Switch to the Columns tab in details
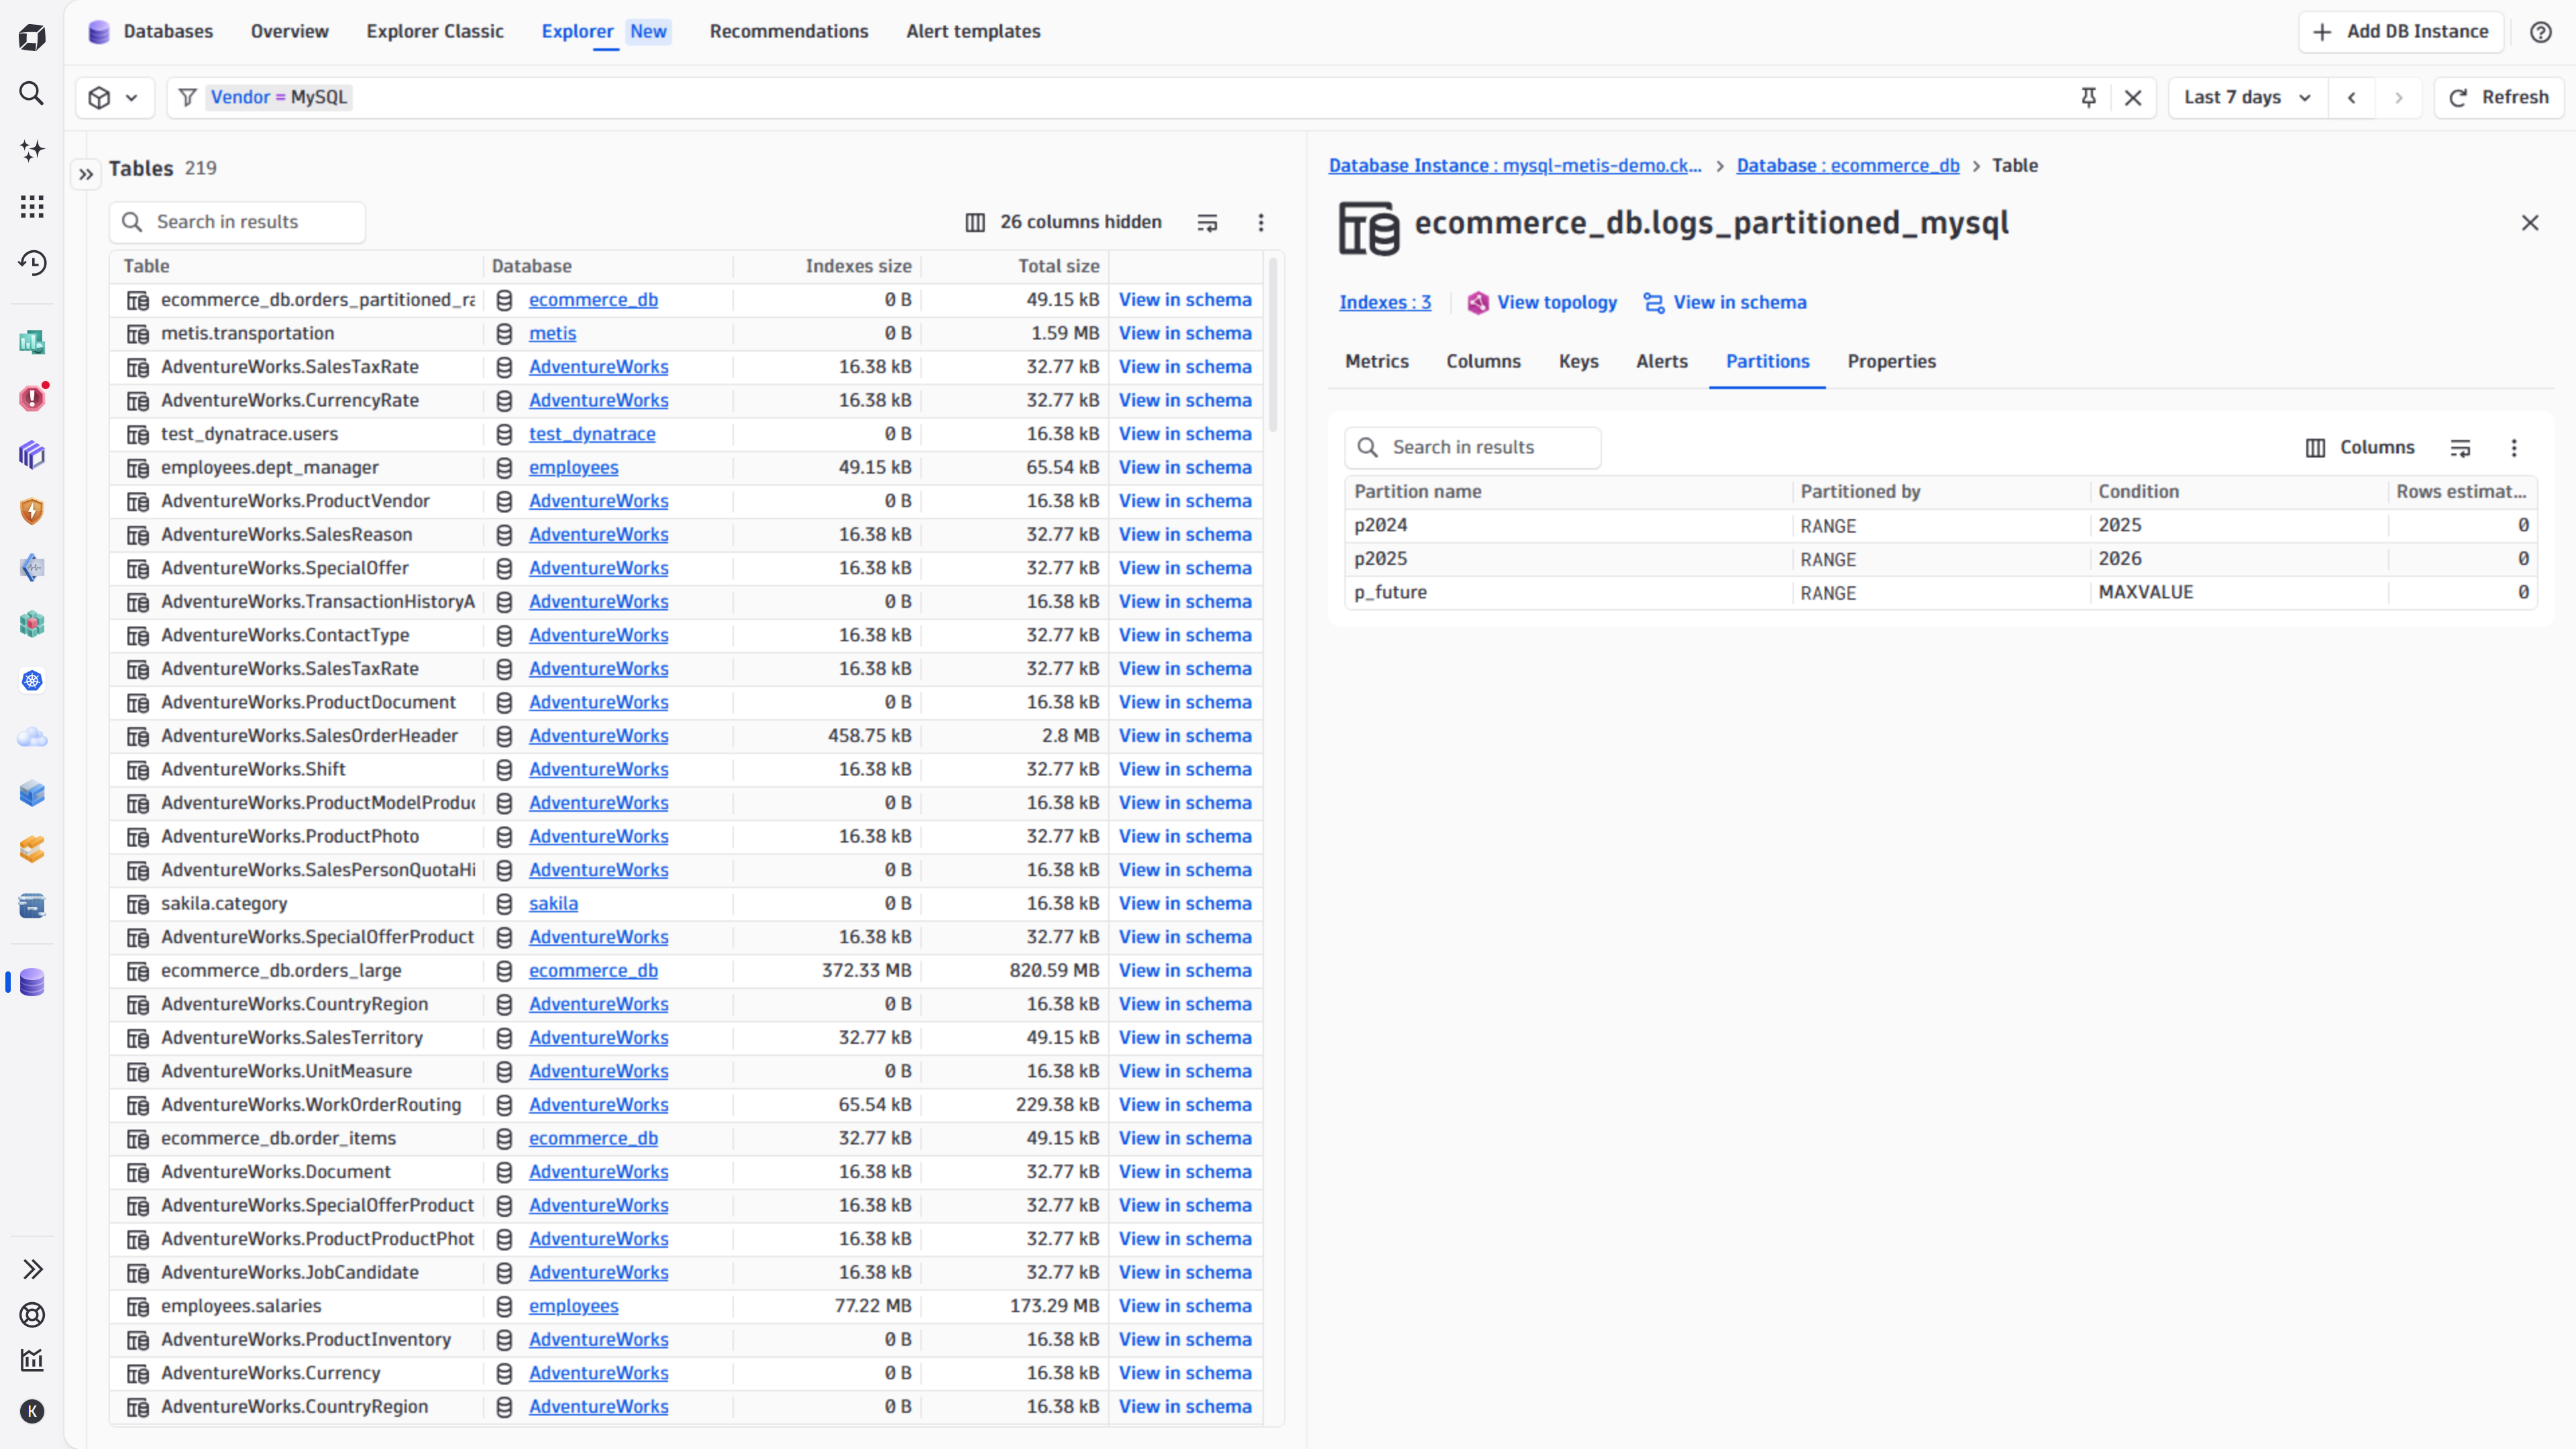Screen dimensions: 2576x1449 point(1483,361)
